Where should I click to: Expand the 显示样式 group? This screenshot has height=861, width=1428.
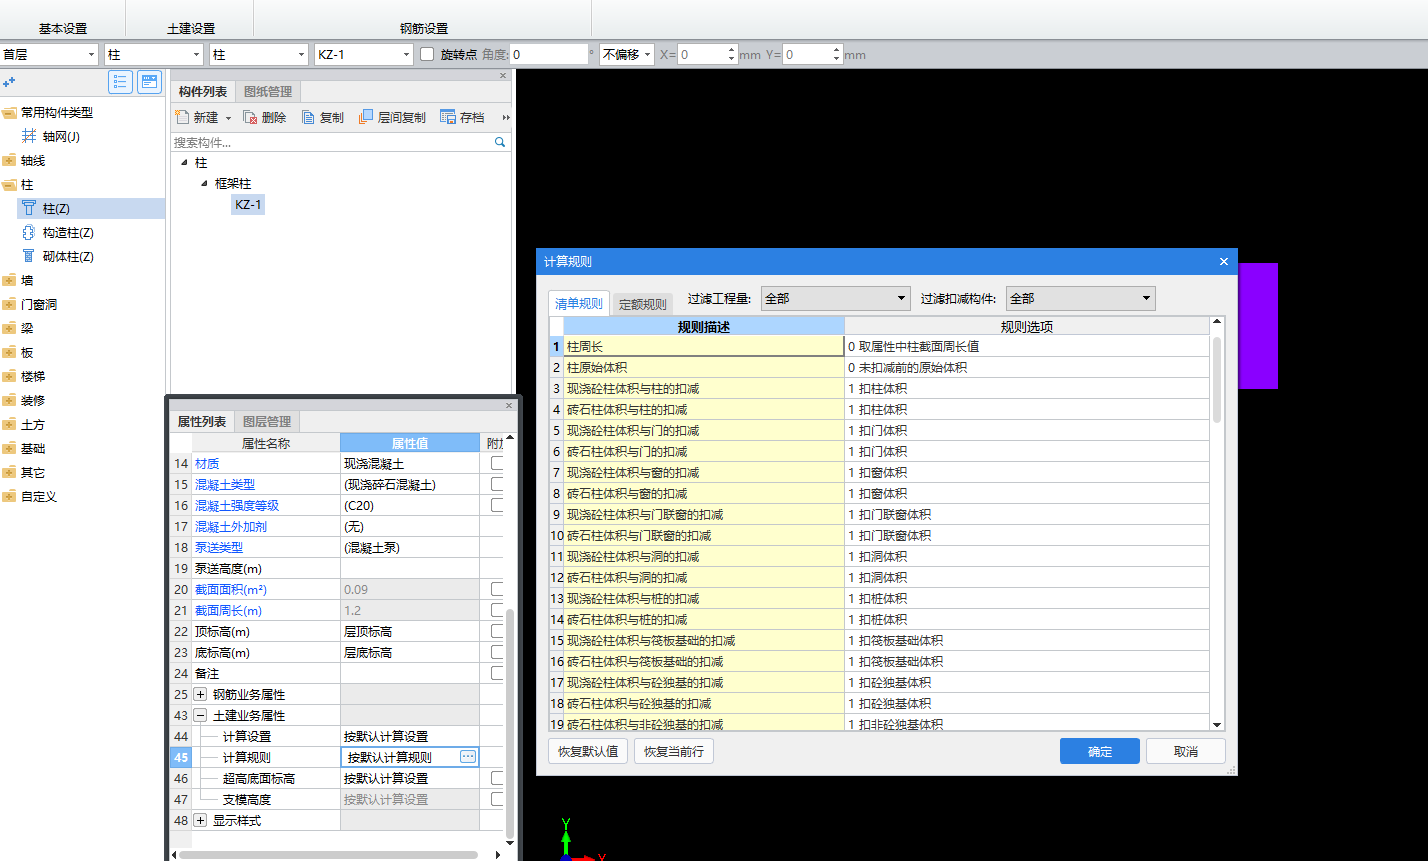point(200,820)
